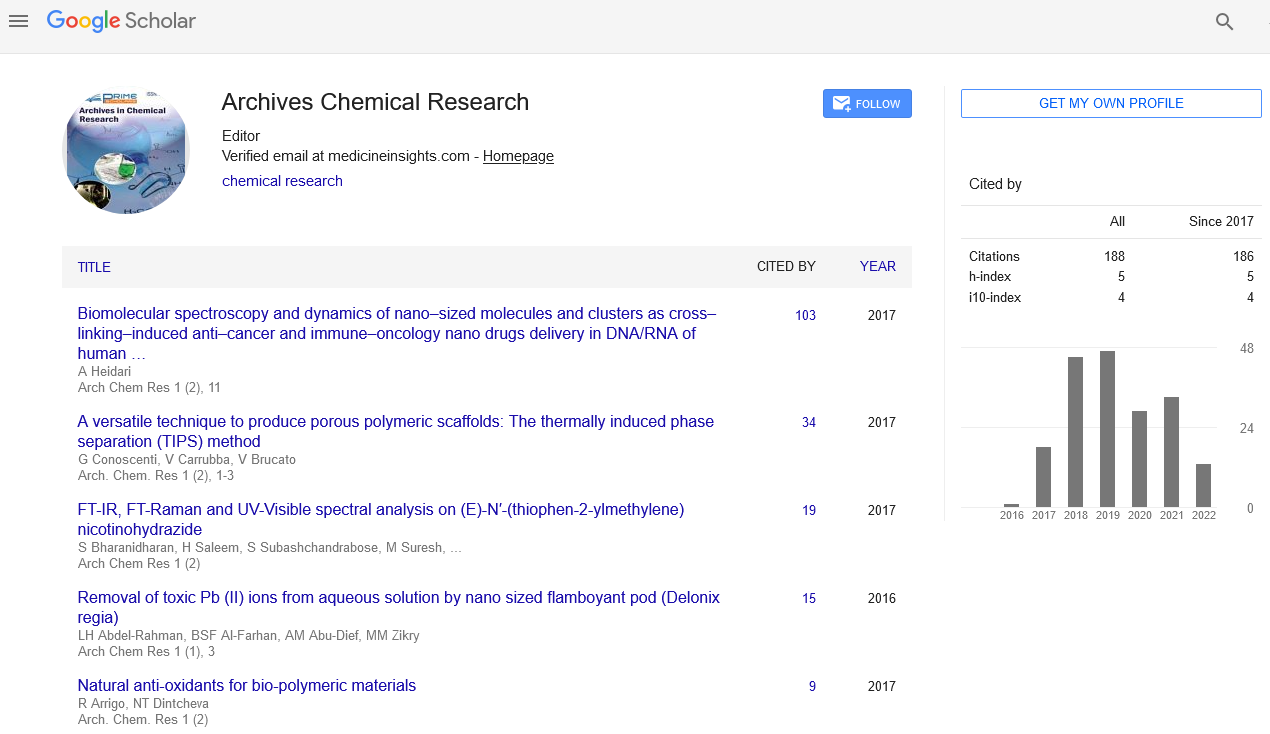Image resolution: width=1270 pixels, height=734 pixels.
Task: Open Natural anti-oxidants for bio-polymeric materials
Action: (246, 686)
